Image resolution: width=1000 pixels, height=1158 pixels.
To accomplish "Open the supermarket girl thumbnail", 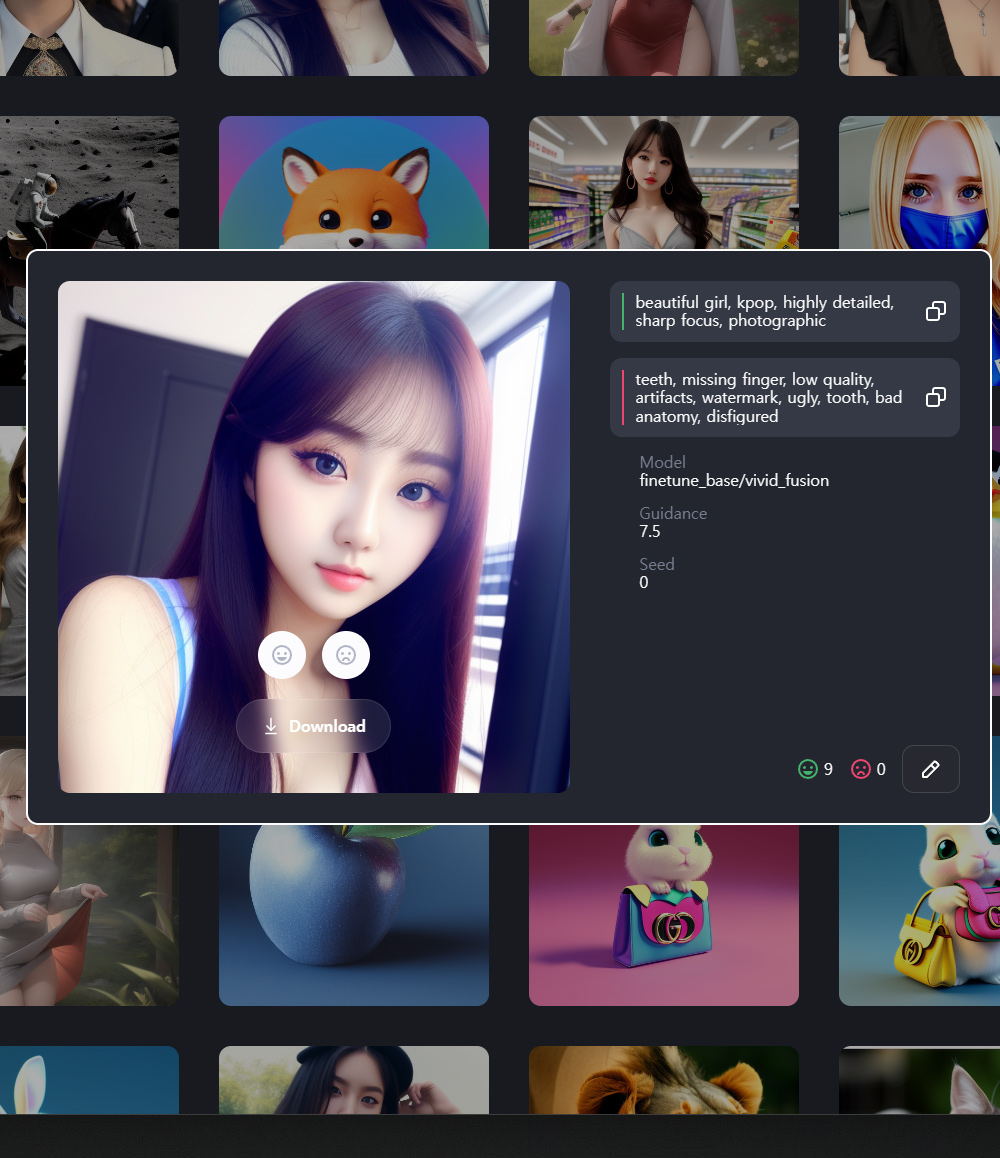I will tap(663, 182).
